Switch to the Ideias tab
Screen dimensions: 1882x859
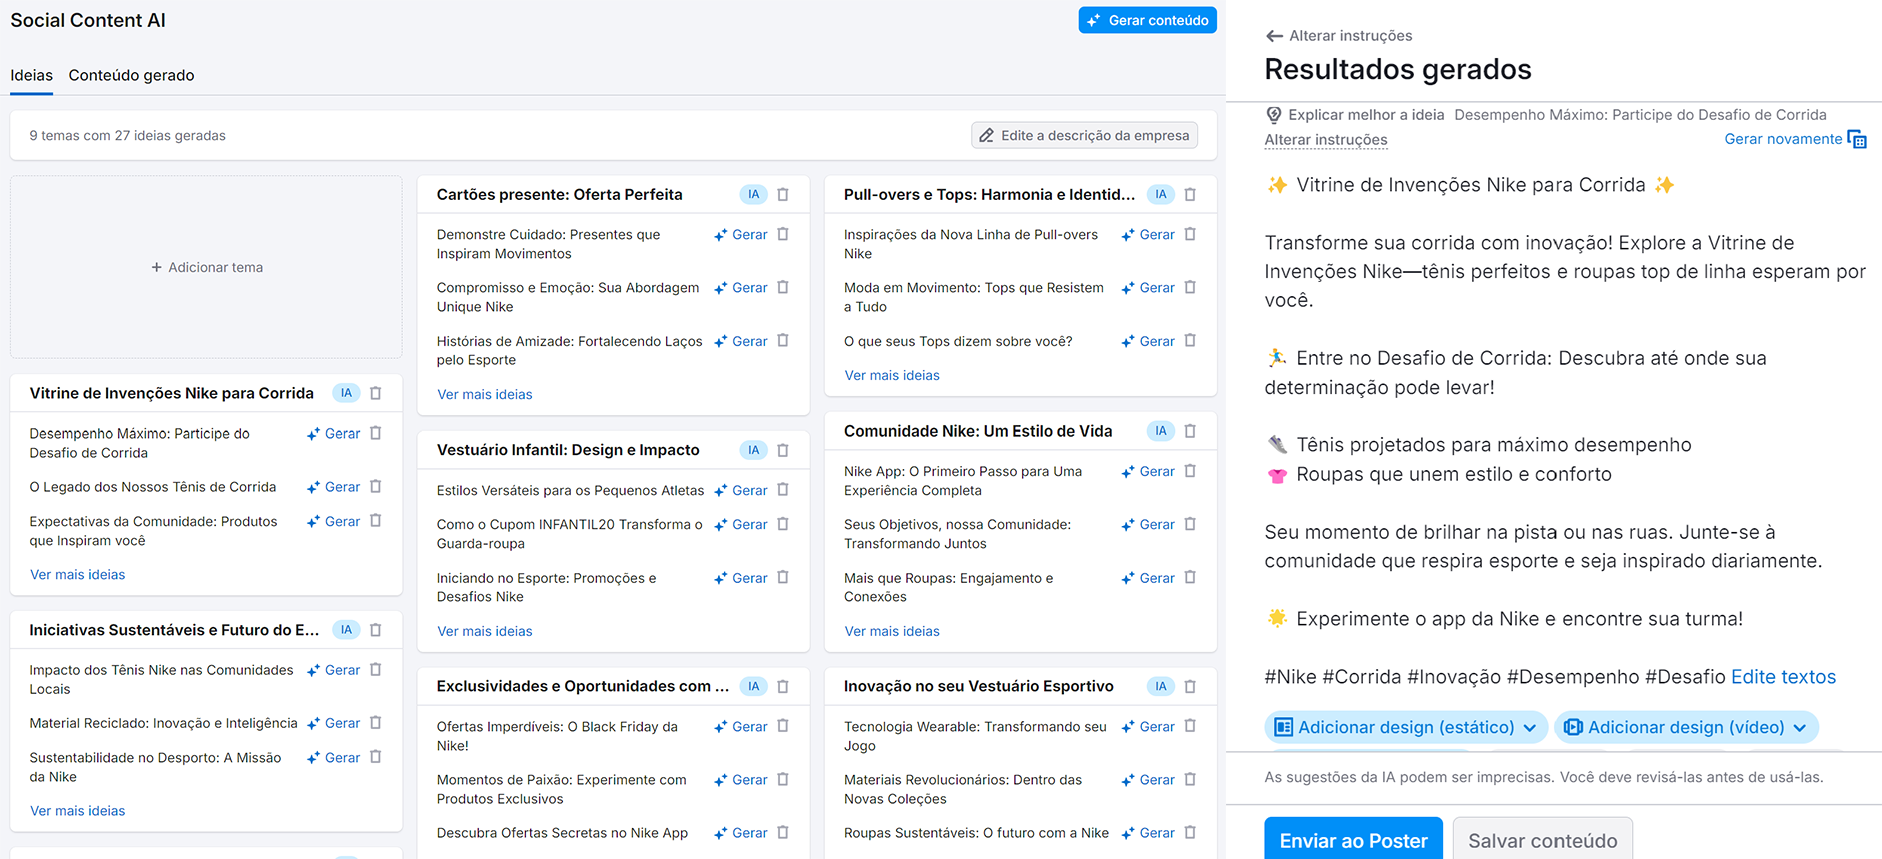31,75
